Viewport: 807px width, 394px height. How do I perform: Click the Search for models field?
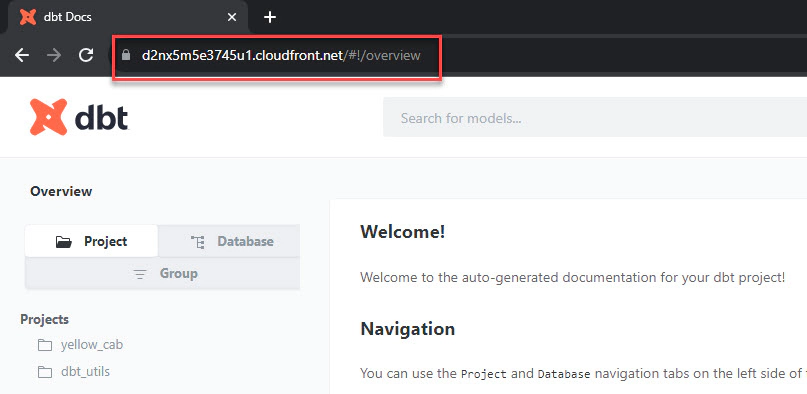point(595,118)
